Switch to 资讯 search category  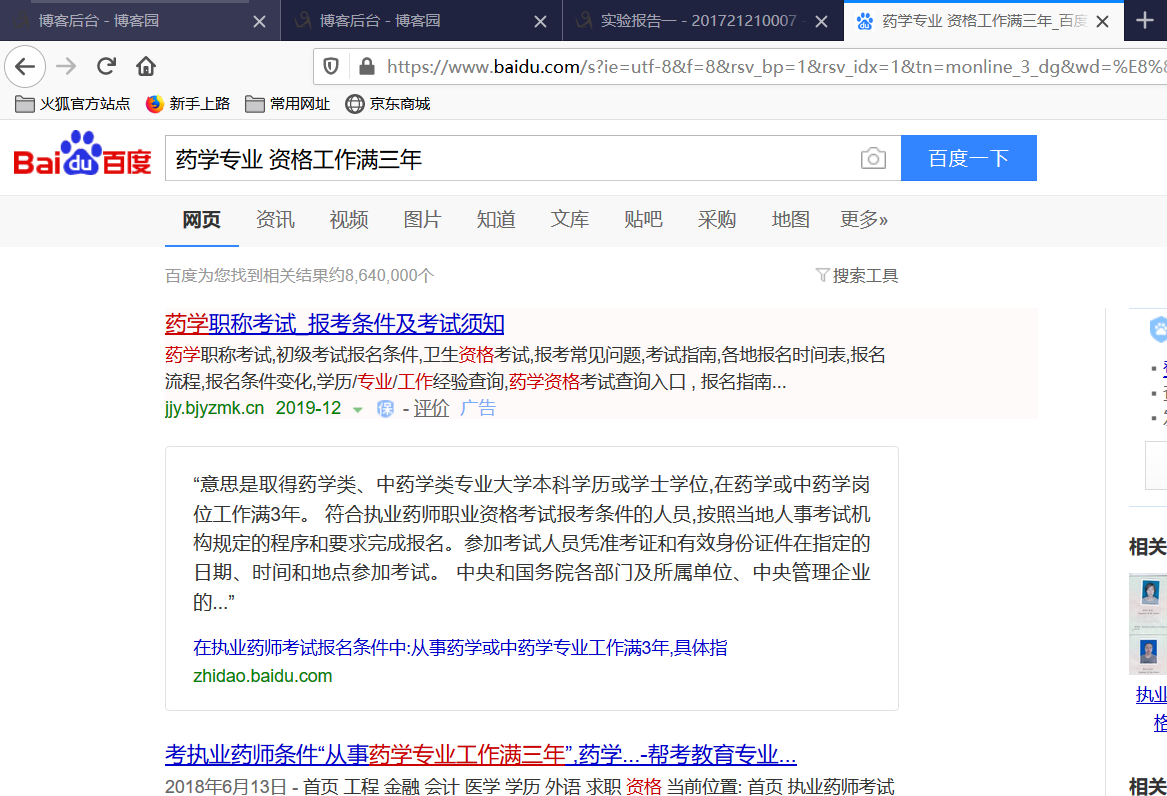[x=275, y=219]
